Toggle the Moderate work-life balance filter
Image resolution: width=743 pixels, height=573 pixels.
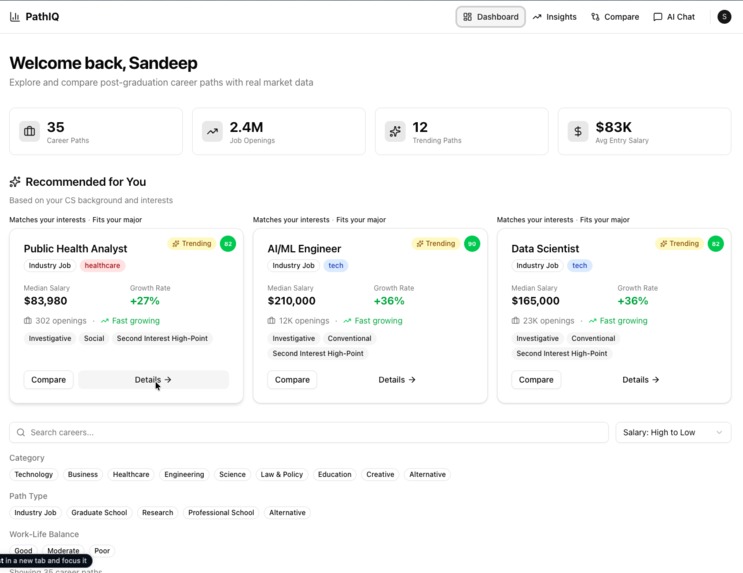[63, 551]
